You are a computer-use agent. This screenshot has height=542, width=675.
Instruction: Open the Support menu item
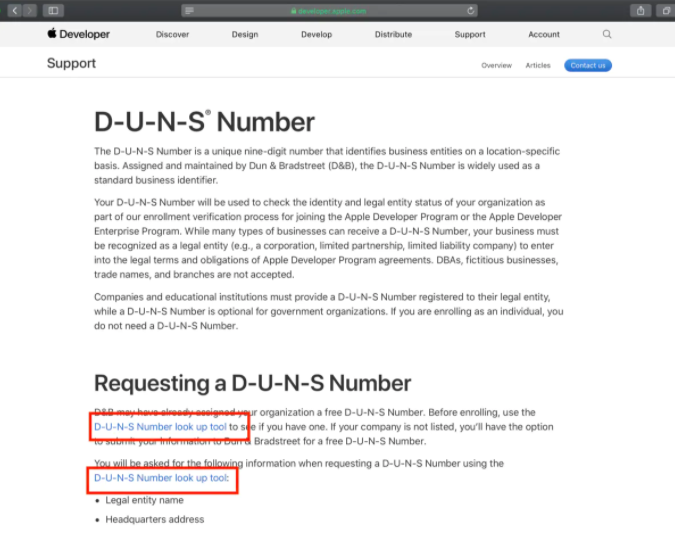(470, 34)
